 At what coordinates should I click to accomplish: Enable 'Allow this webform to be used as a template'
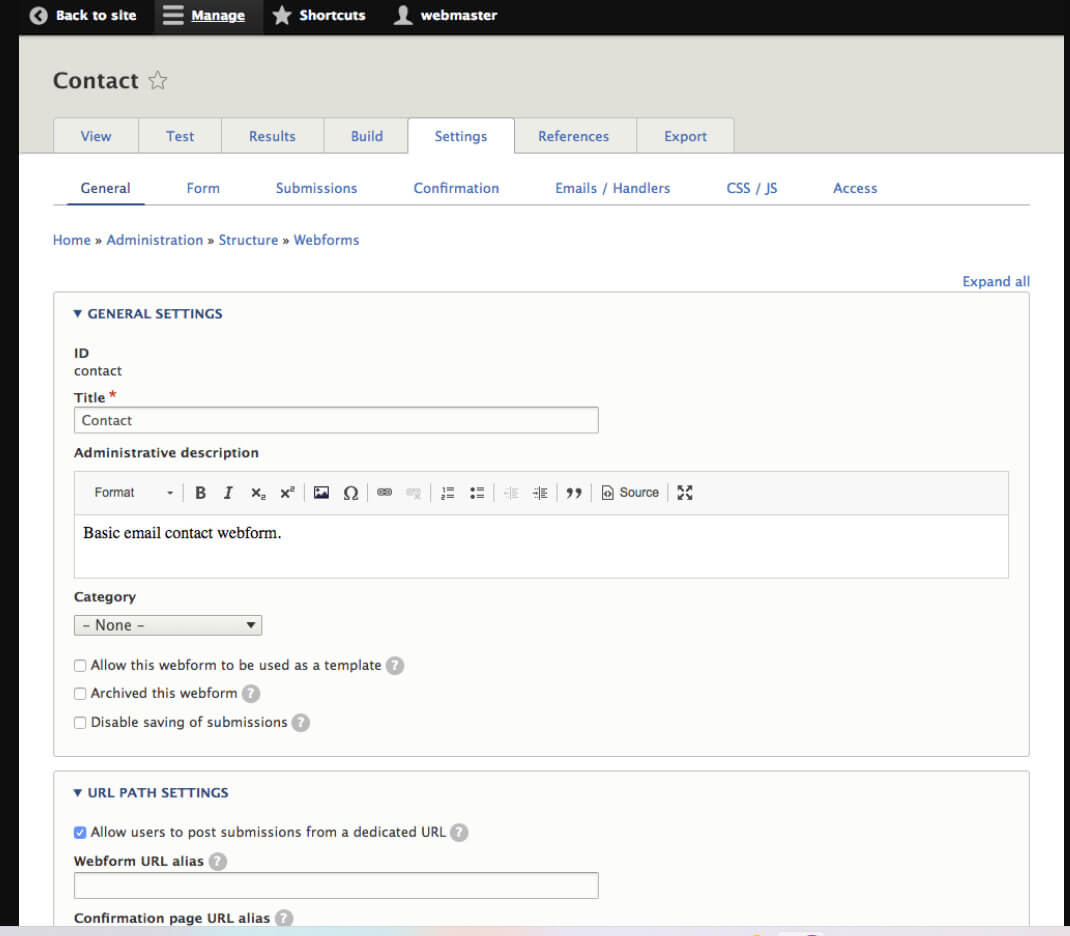coord(80,665)
